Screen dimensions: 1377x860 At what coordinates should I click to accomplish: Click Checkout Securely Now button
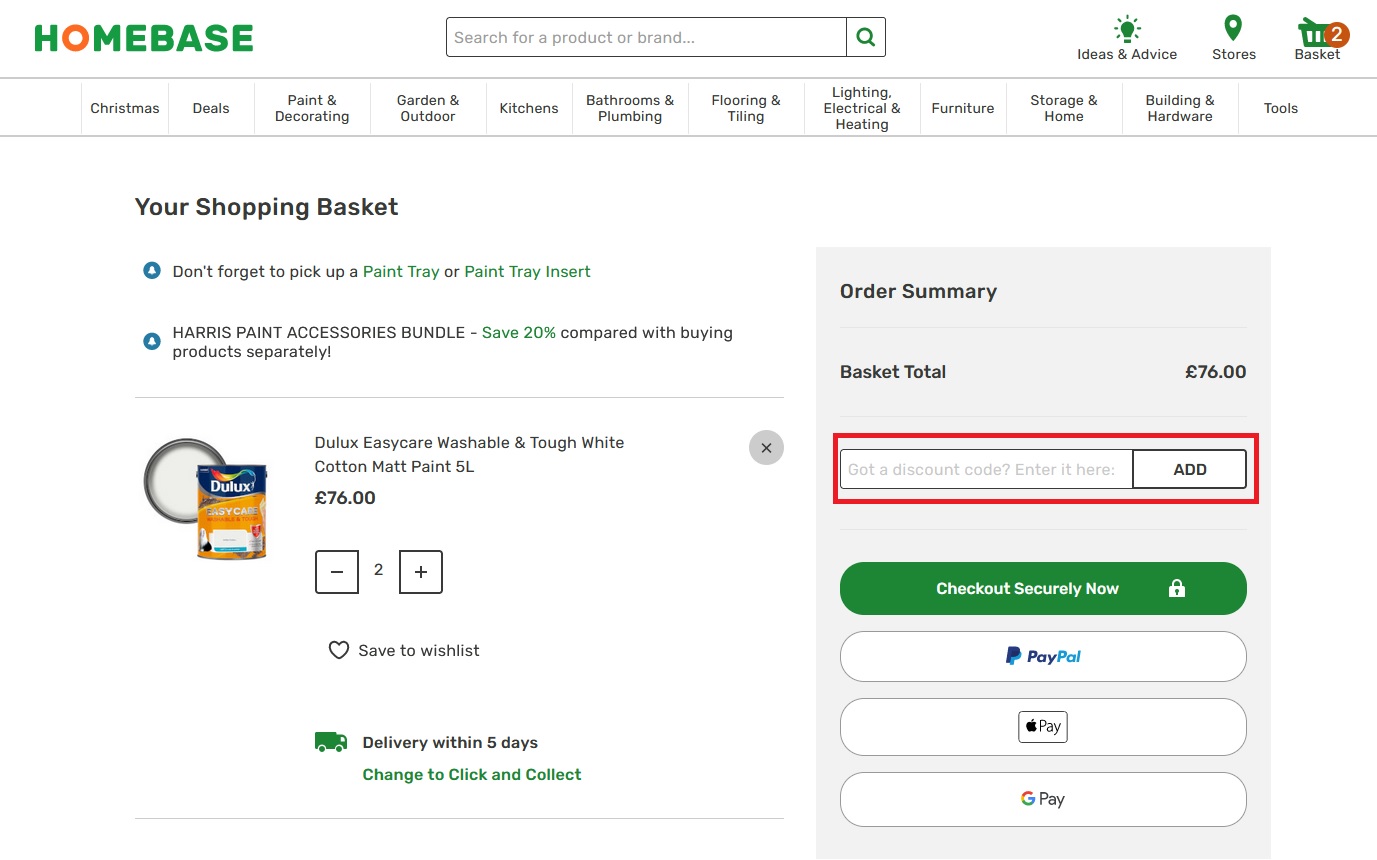coord(1043,588)
